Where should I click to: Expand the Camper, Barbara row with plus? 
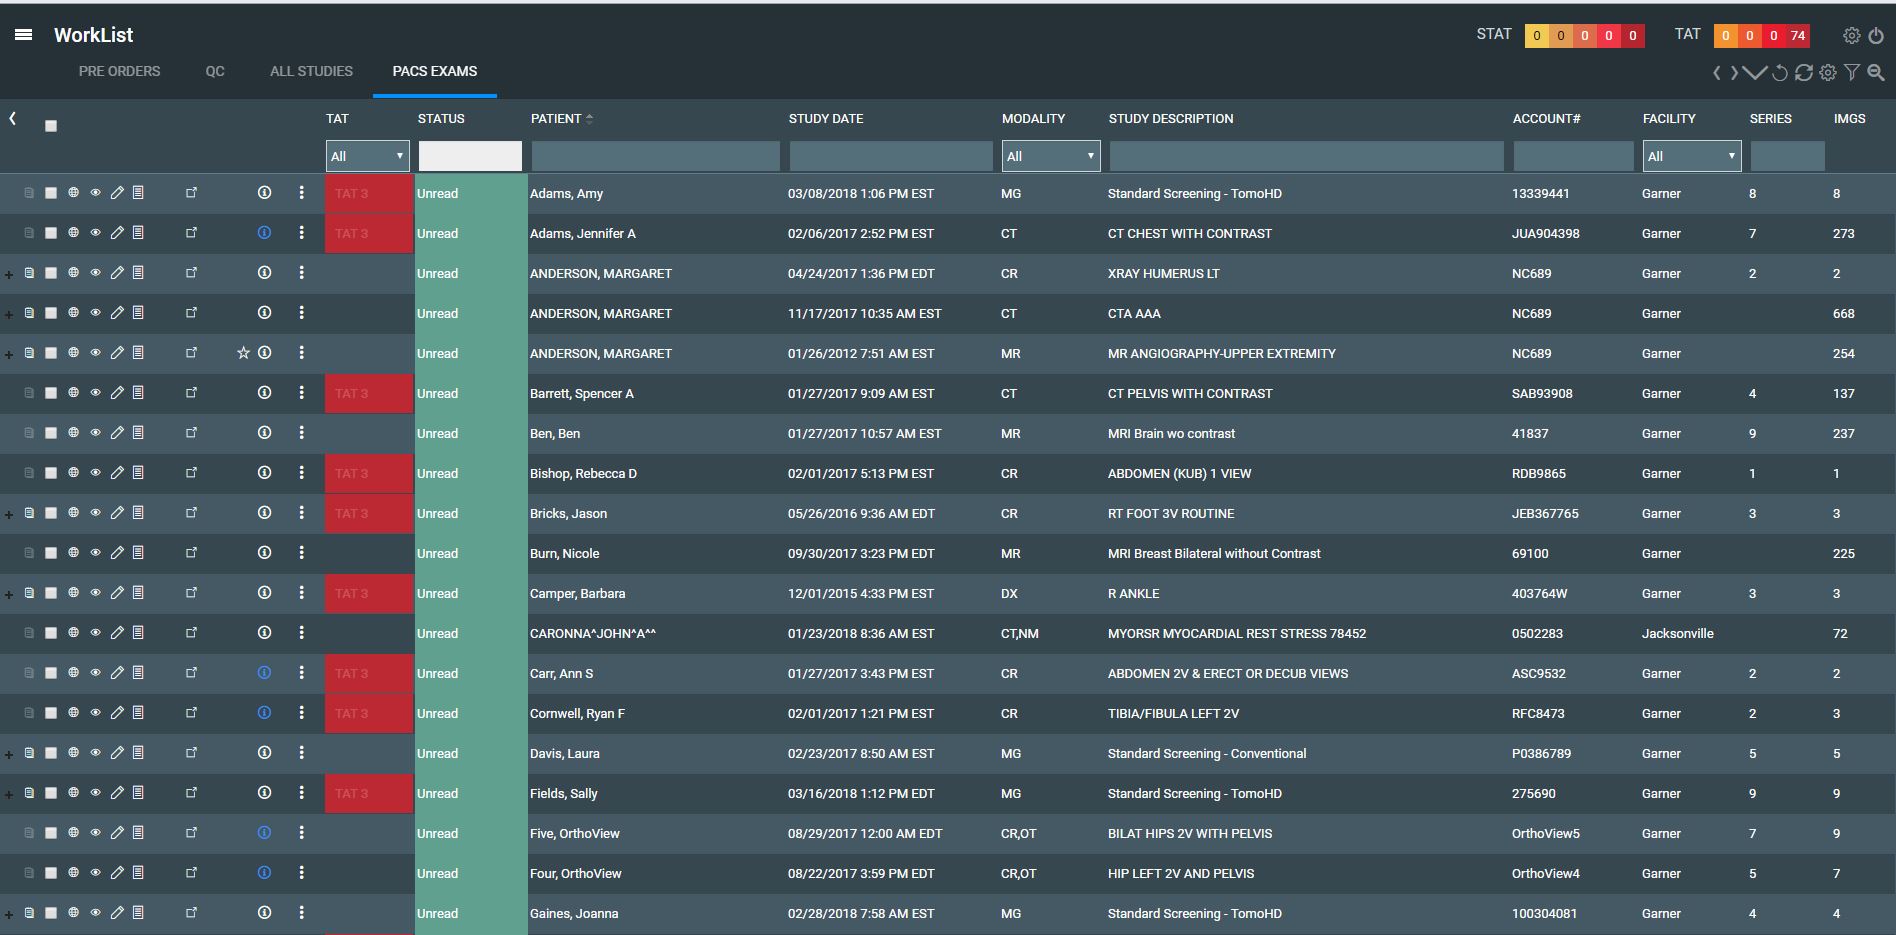pos(9,595)
